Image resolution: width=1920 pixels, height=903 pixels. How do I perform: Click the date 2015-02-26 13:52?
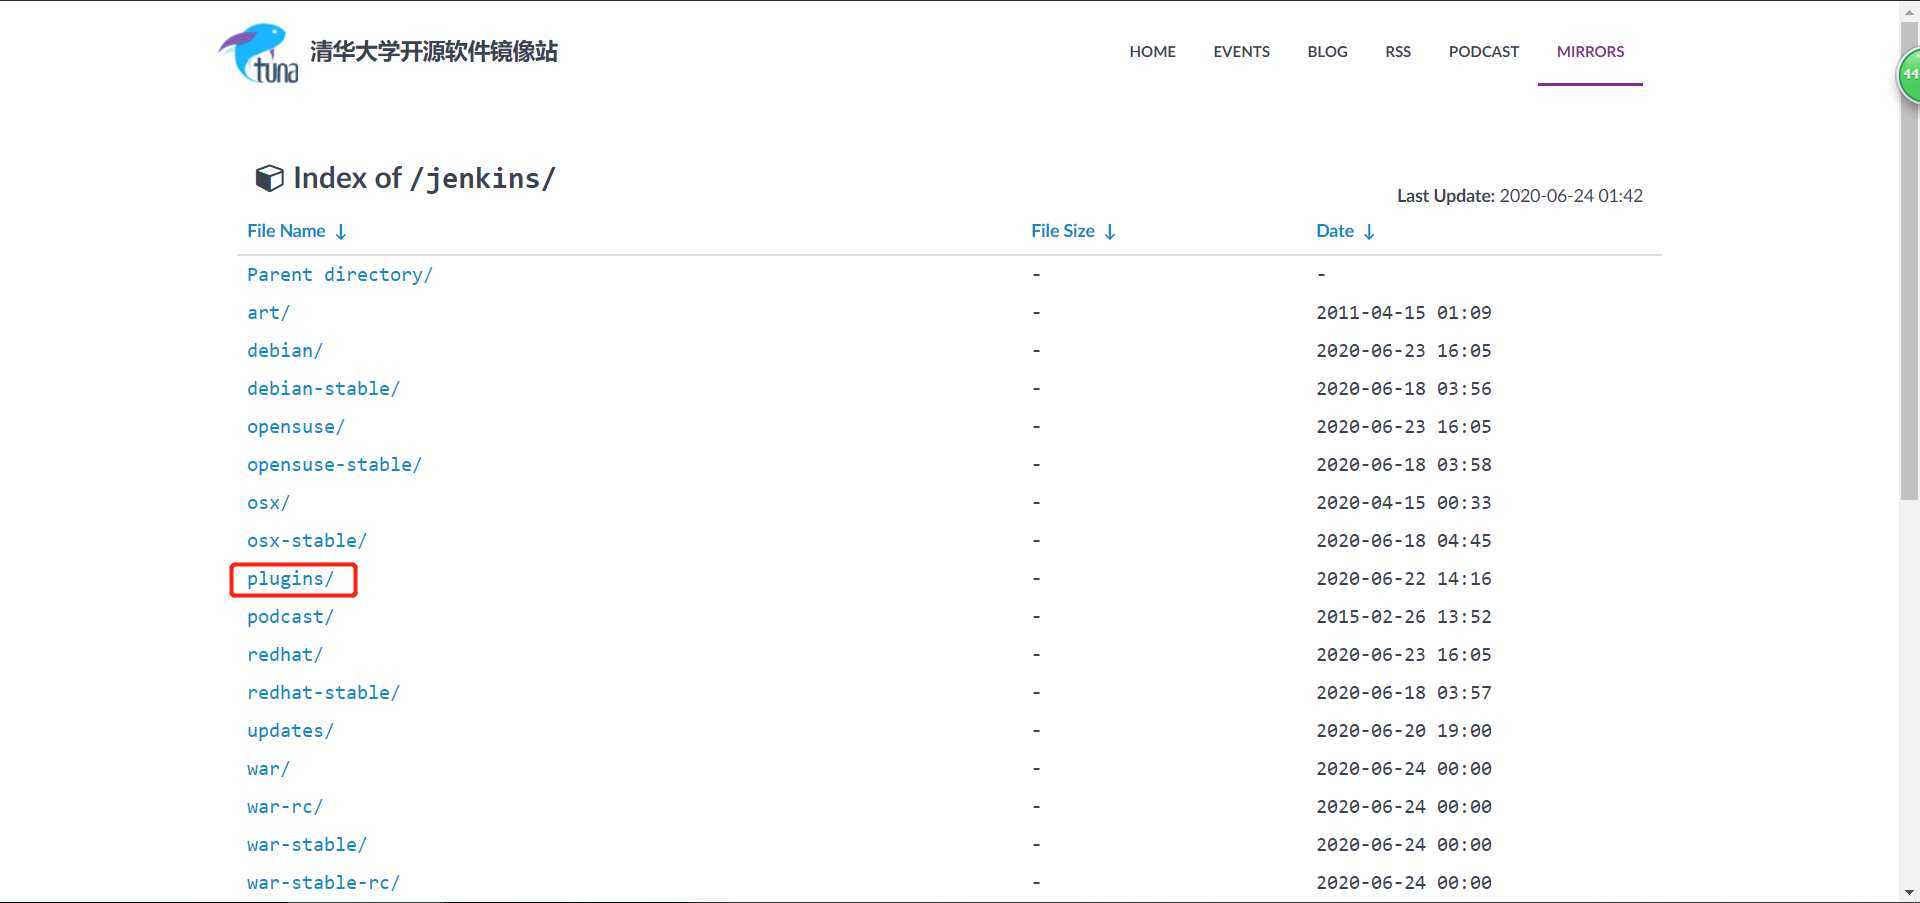point(1403,617)
